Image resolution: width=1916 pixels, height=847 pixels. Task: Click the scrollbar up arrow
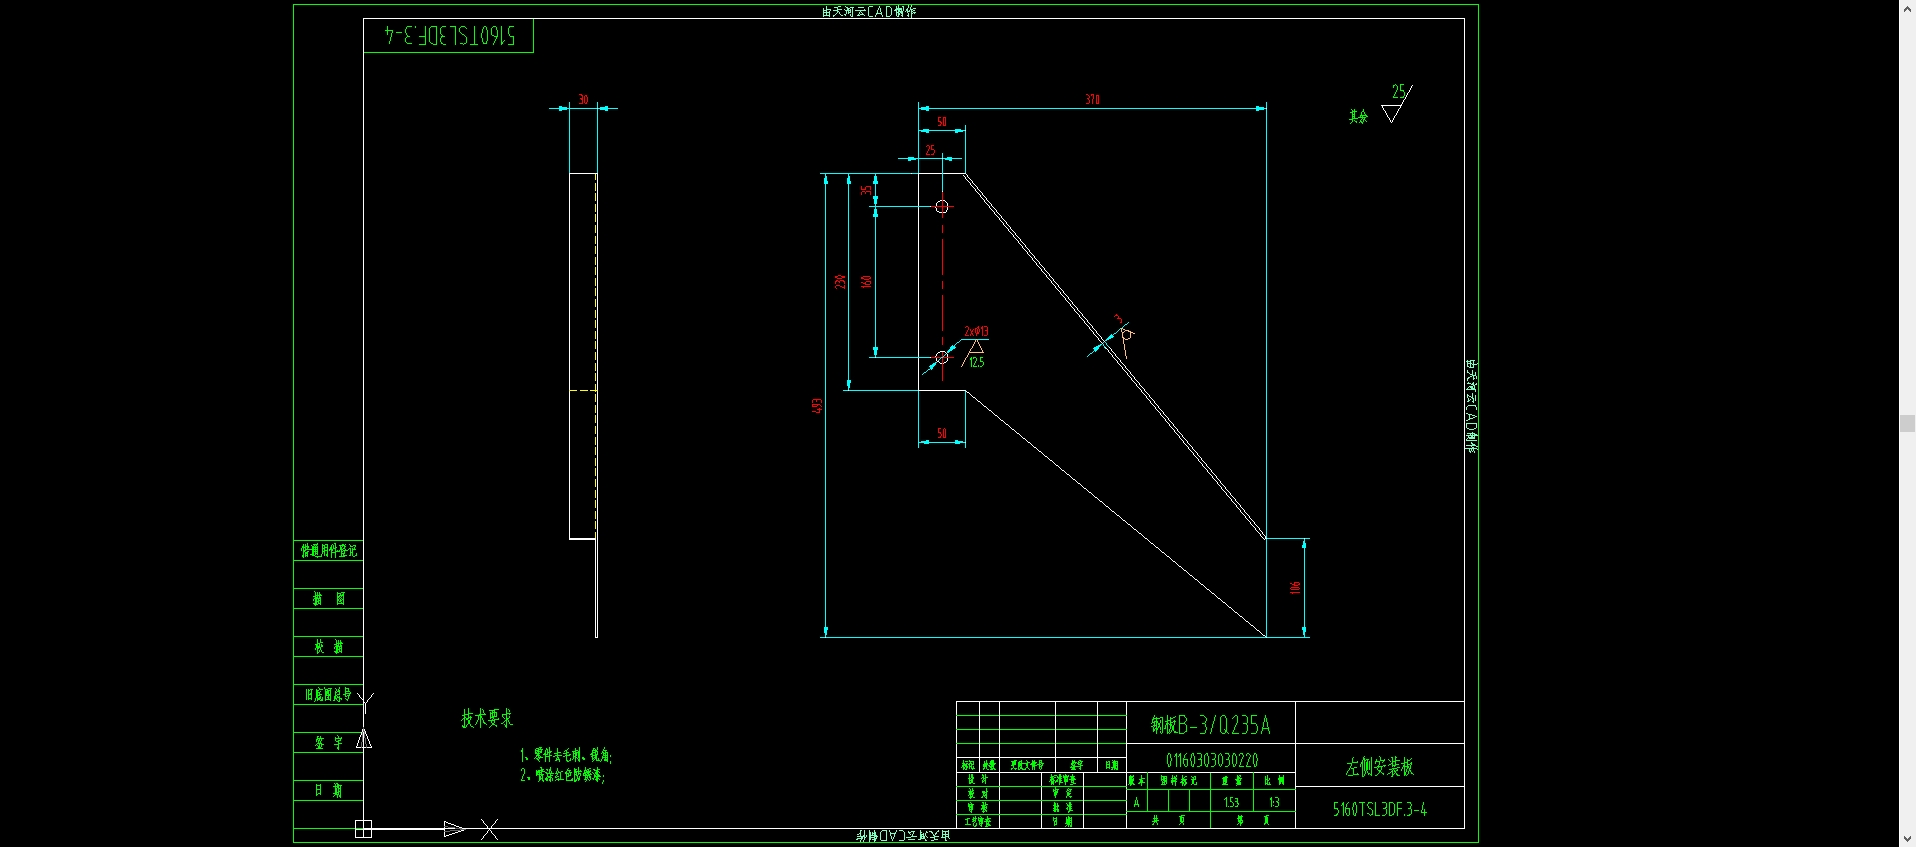point(1907,7)
